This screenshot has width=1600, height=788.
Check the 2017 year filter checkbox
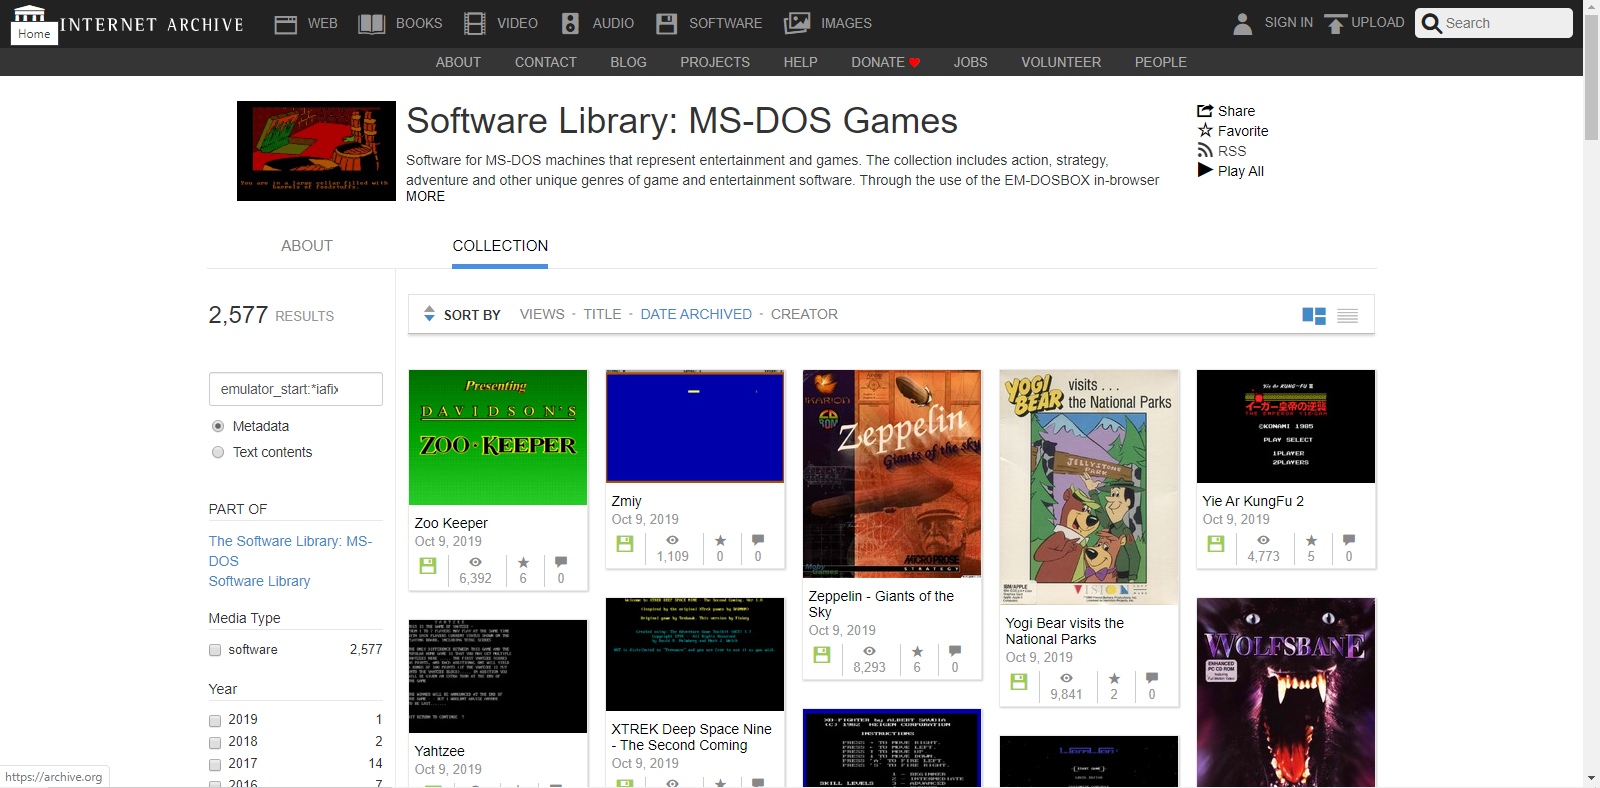click(215, 764)
